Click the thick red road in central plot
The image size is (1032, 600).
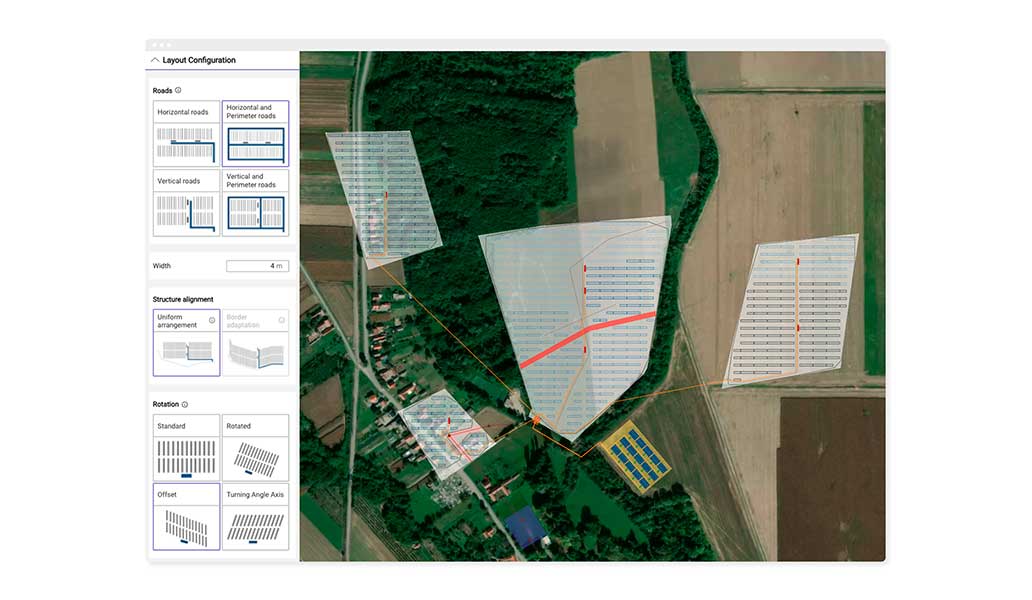[x=590, y=335]
